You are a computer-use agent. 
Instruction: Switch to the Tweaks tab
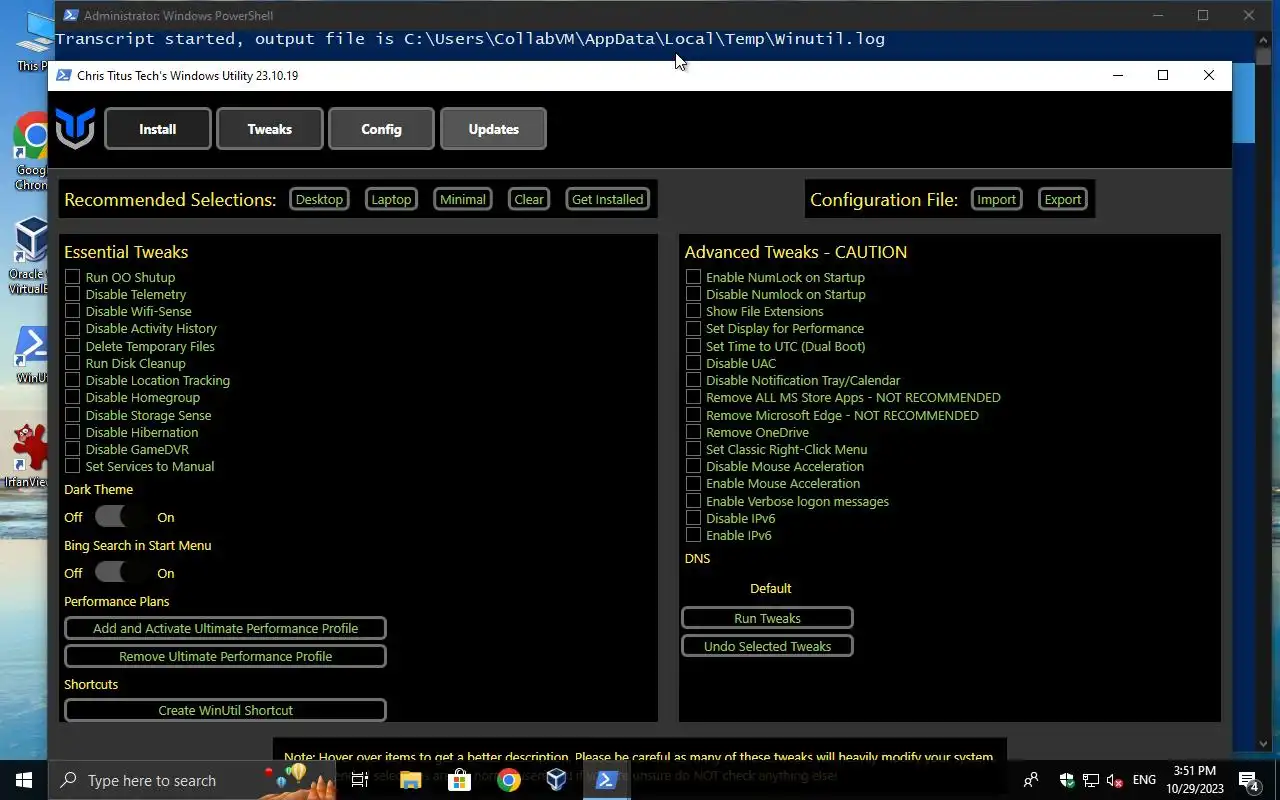click(x=270, y=129)
